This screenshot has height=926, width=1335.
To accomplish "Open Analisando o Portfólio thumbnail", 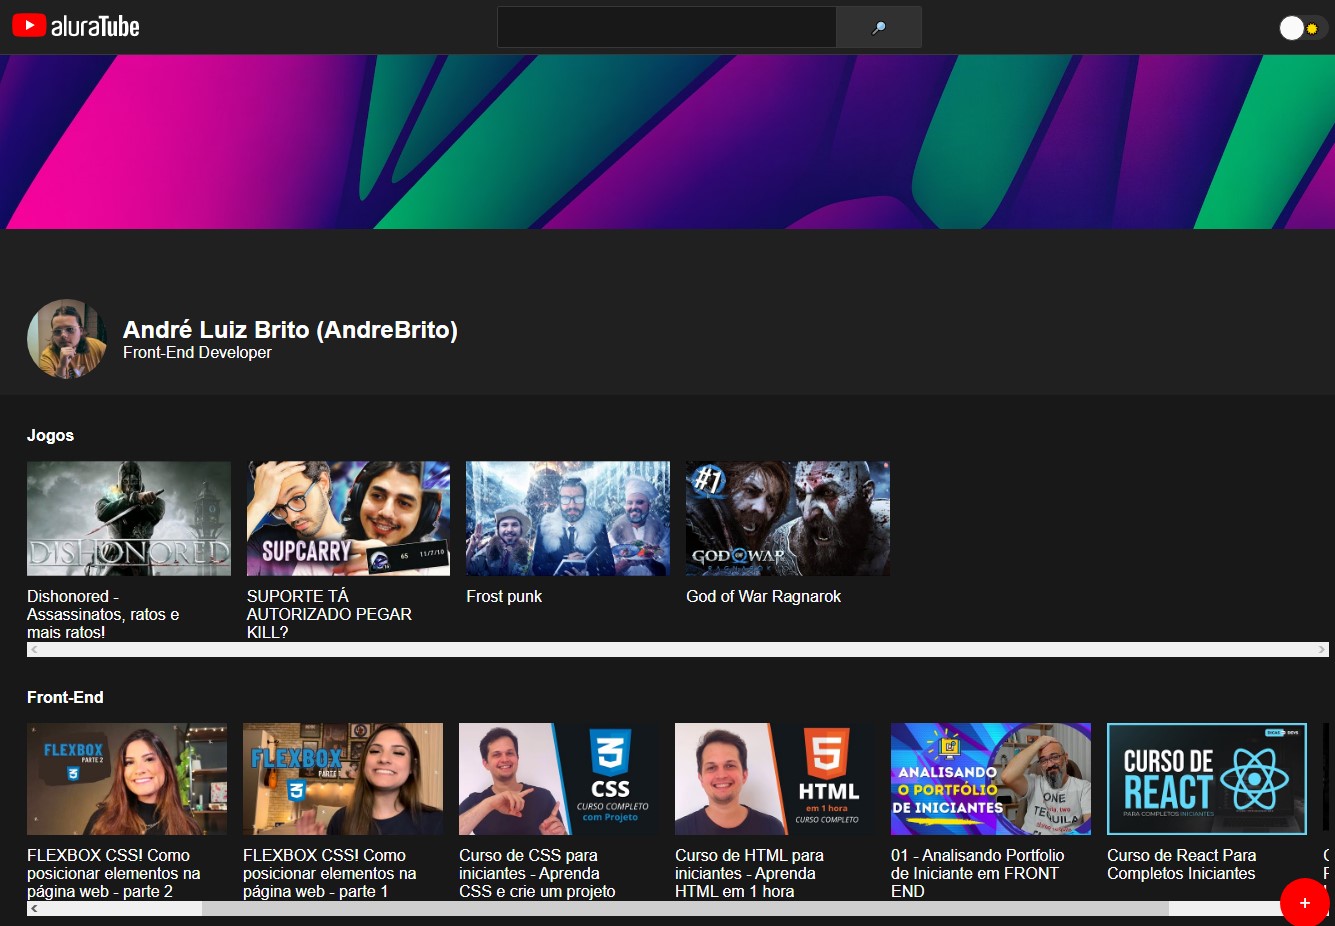I will pyautogui.click(x=991, y=779).
